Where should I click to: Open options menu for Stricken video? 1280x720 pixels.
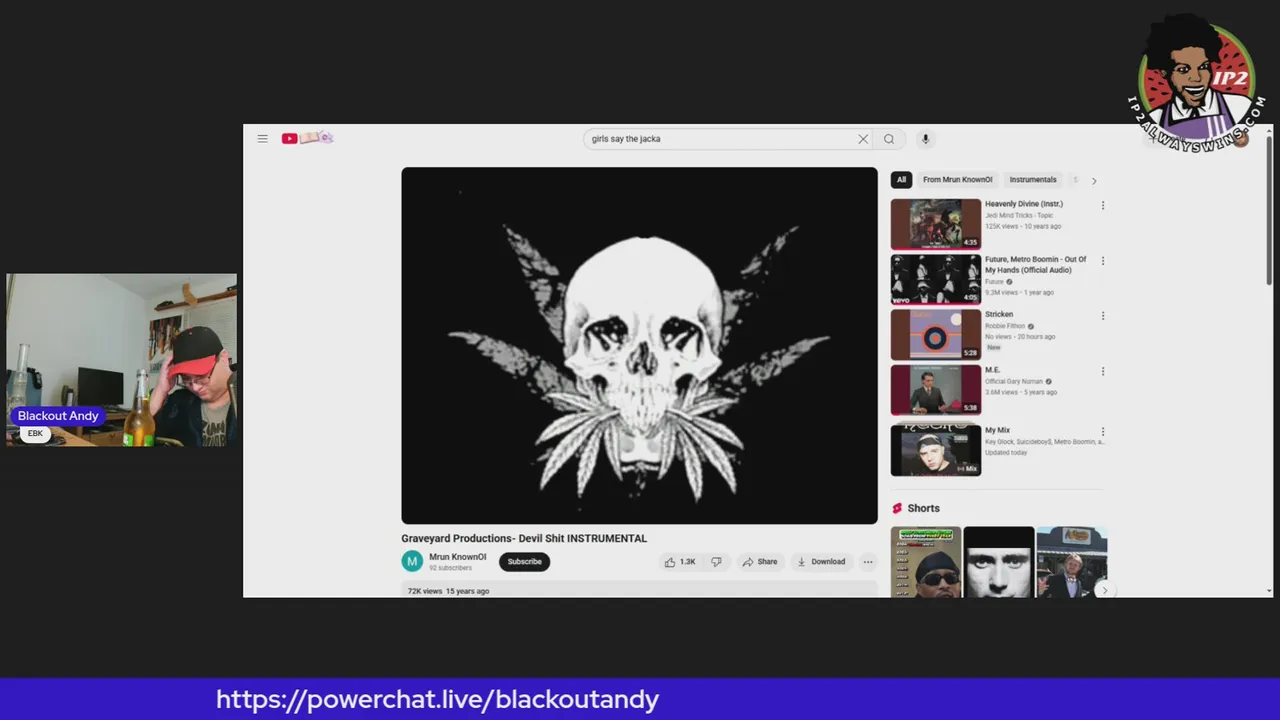coord(1103,316)
